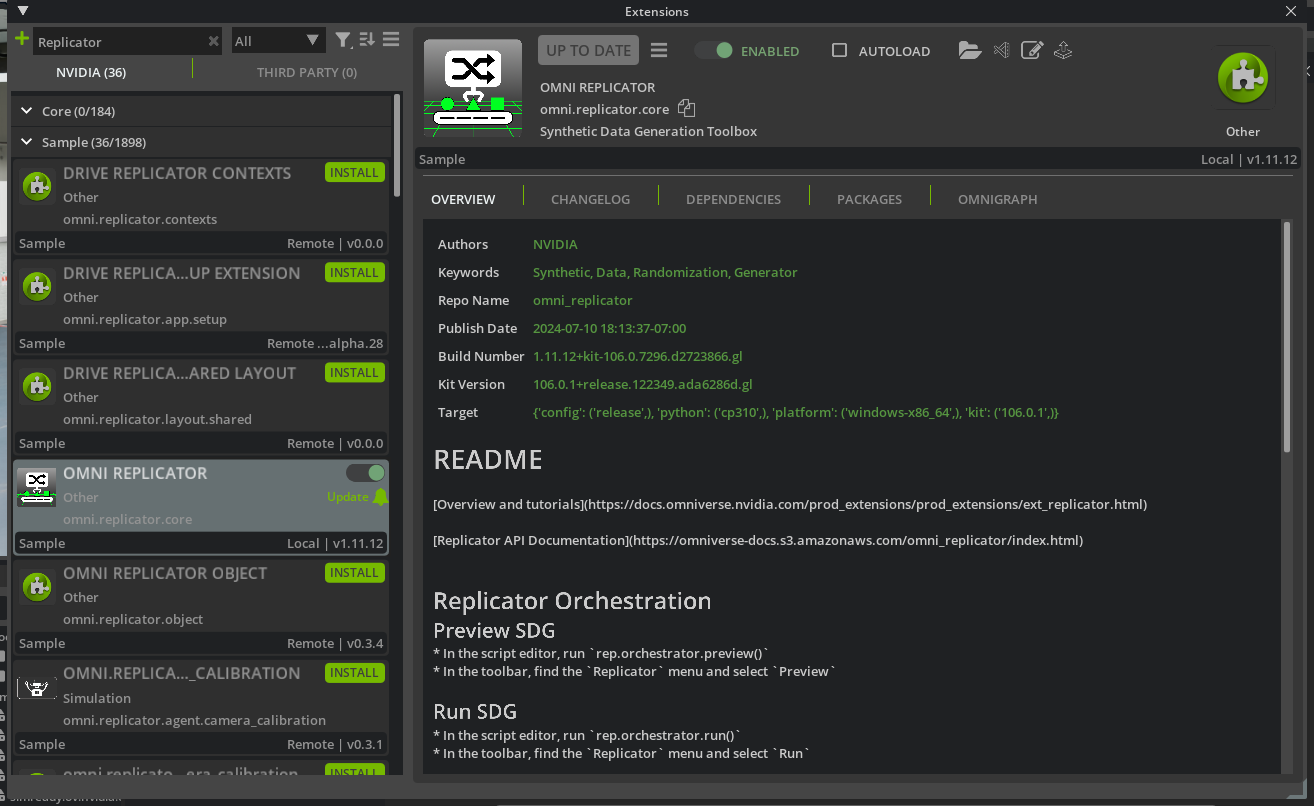This screenshot has width=1314, height=806.
Task: Click the Drive Replicator Contexts puzzle icon
Action: coord(37,186)
